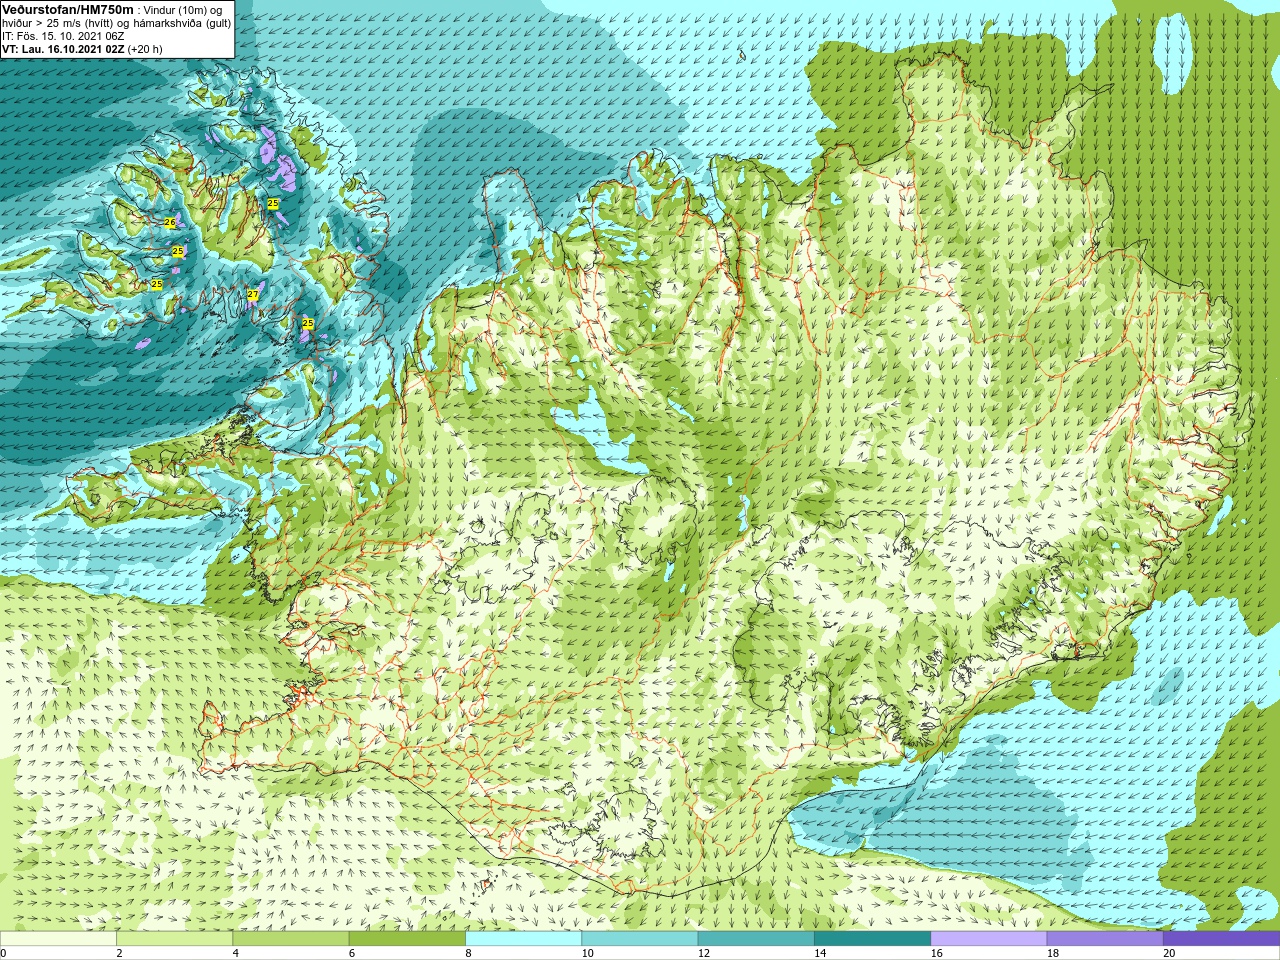Click the scale tick label '0'
Screen dimensions: 1280x960
point(4,953)
